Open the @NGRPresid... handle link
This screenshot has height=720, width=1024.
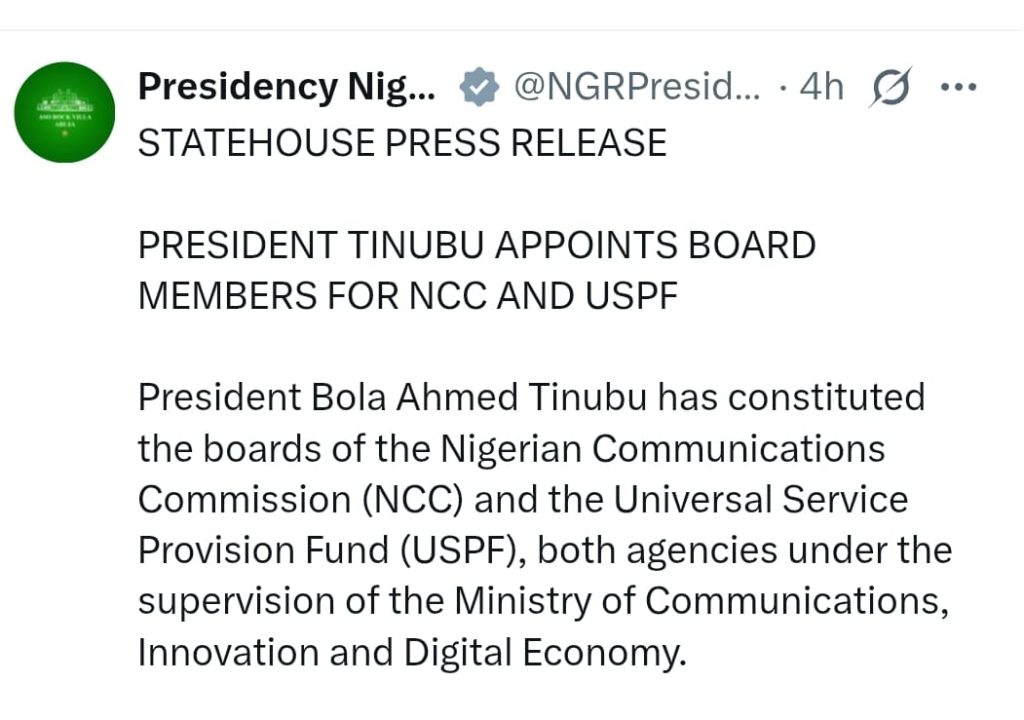(x=637, y=86)
